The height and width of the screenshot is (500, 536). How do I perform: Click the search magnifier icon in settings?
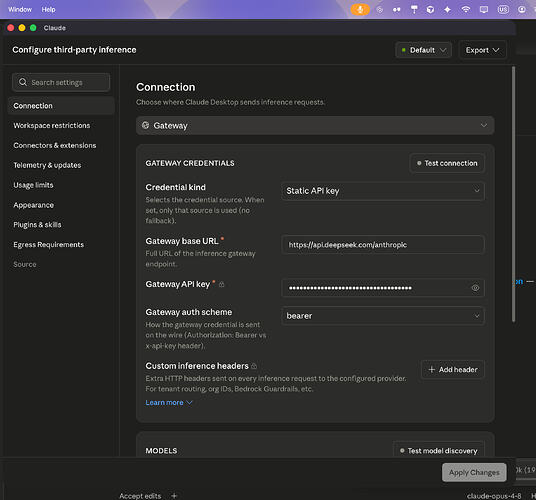23,82
